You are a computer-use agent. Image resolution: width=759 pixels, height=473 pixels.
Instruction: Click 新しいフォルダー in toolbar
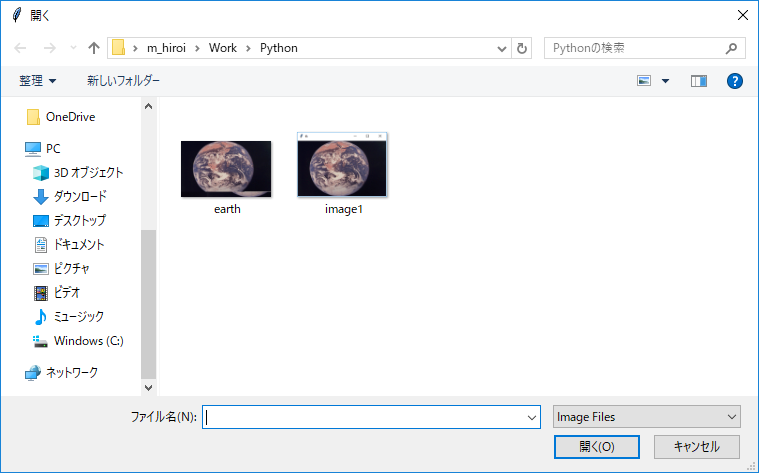(123, 80)
